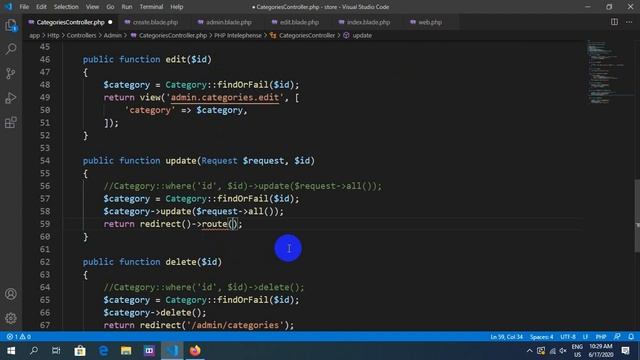Screen dimensions: 640x360
Task: Show hidden system tray icons
Action: point(529,351)
